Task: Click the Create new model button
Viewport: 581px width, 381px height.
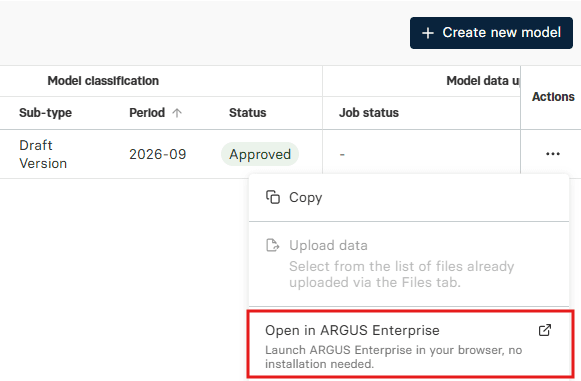Action: pyautogui.click(x=491, y=33)
